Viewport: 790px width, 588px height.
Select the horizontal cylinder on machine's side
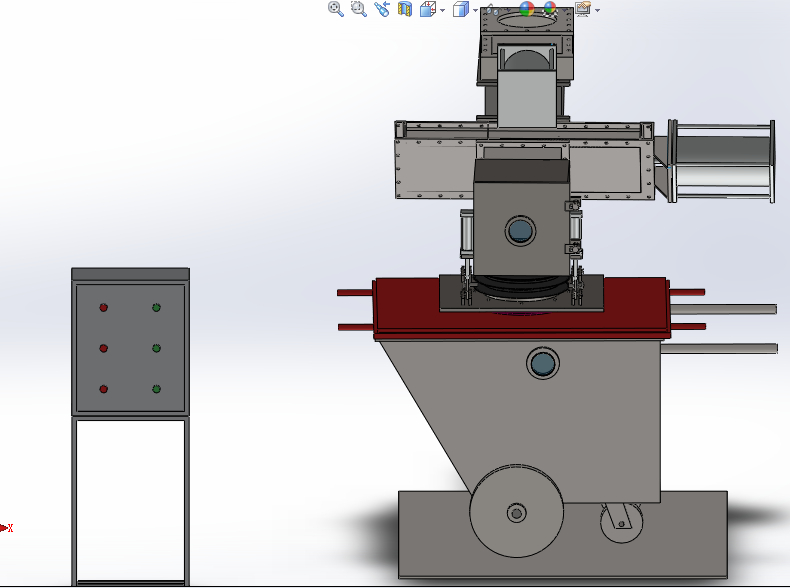721,161
